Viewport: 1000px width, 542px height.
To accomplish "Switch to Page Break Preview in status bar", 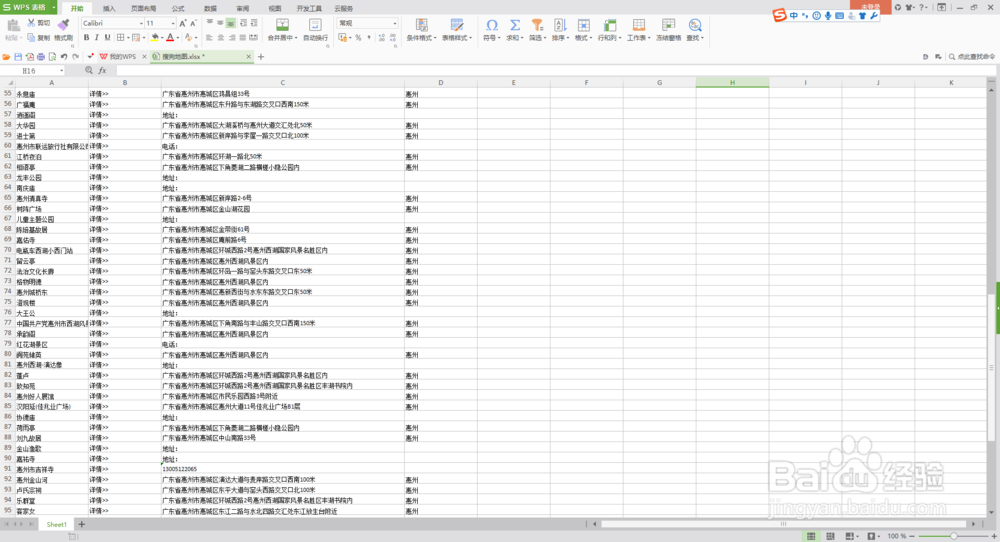I will [830, 536].
